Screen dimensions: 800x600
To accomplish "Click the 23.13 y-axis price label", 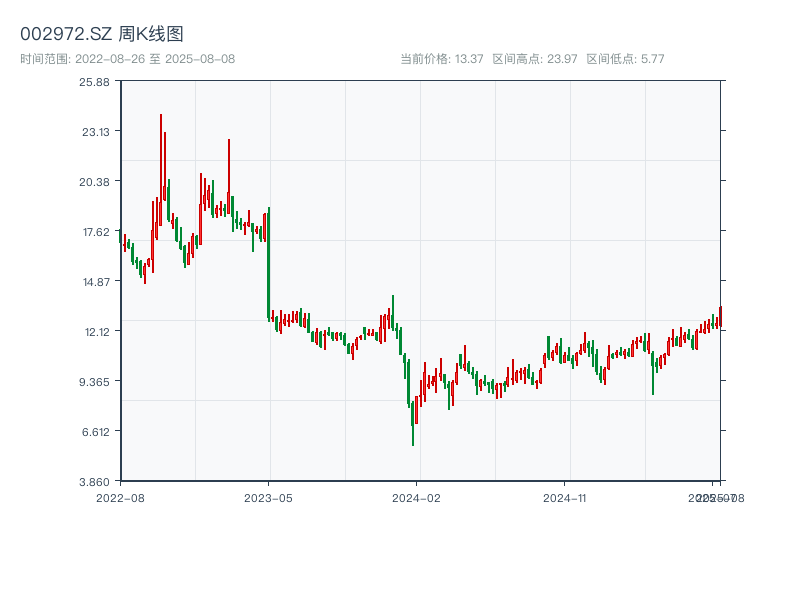I will coord(95,131).
